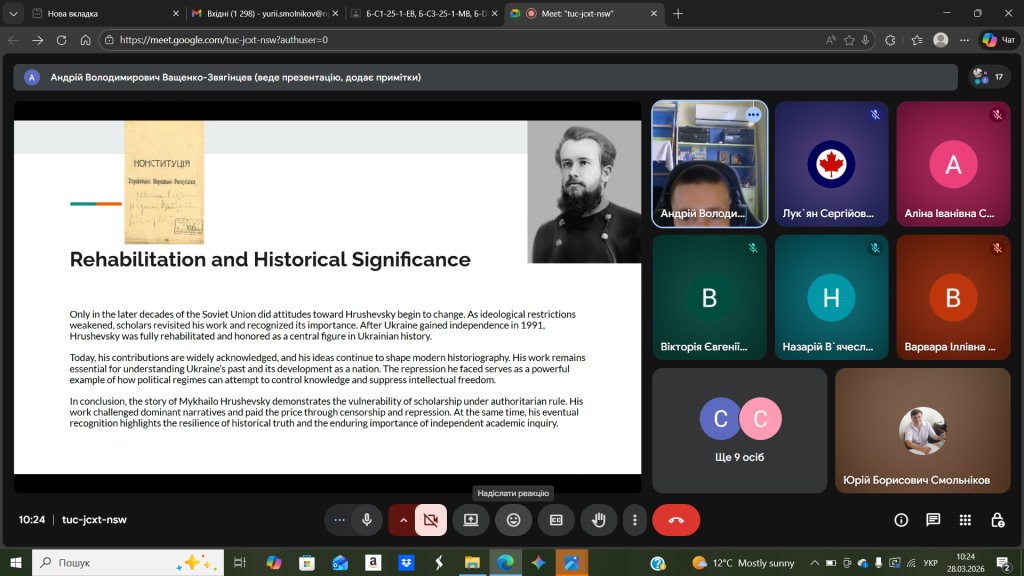Click the 'Ще 9 осіб' participants tile
This screenshot has height=576, width=1024.
tap(739, 430)
